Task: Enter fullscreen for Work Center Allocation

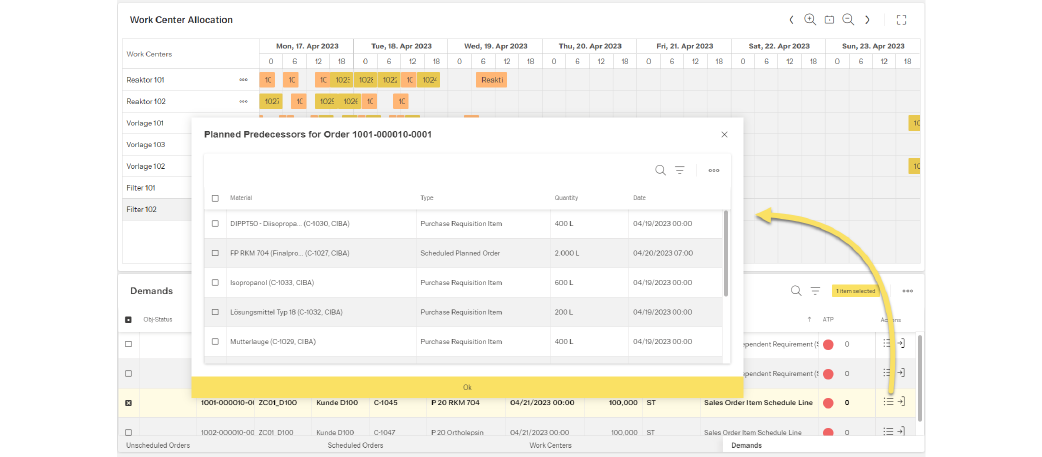Action: click(901, 20)
